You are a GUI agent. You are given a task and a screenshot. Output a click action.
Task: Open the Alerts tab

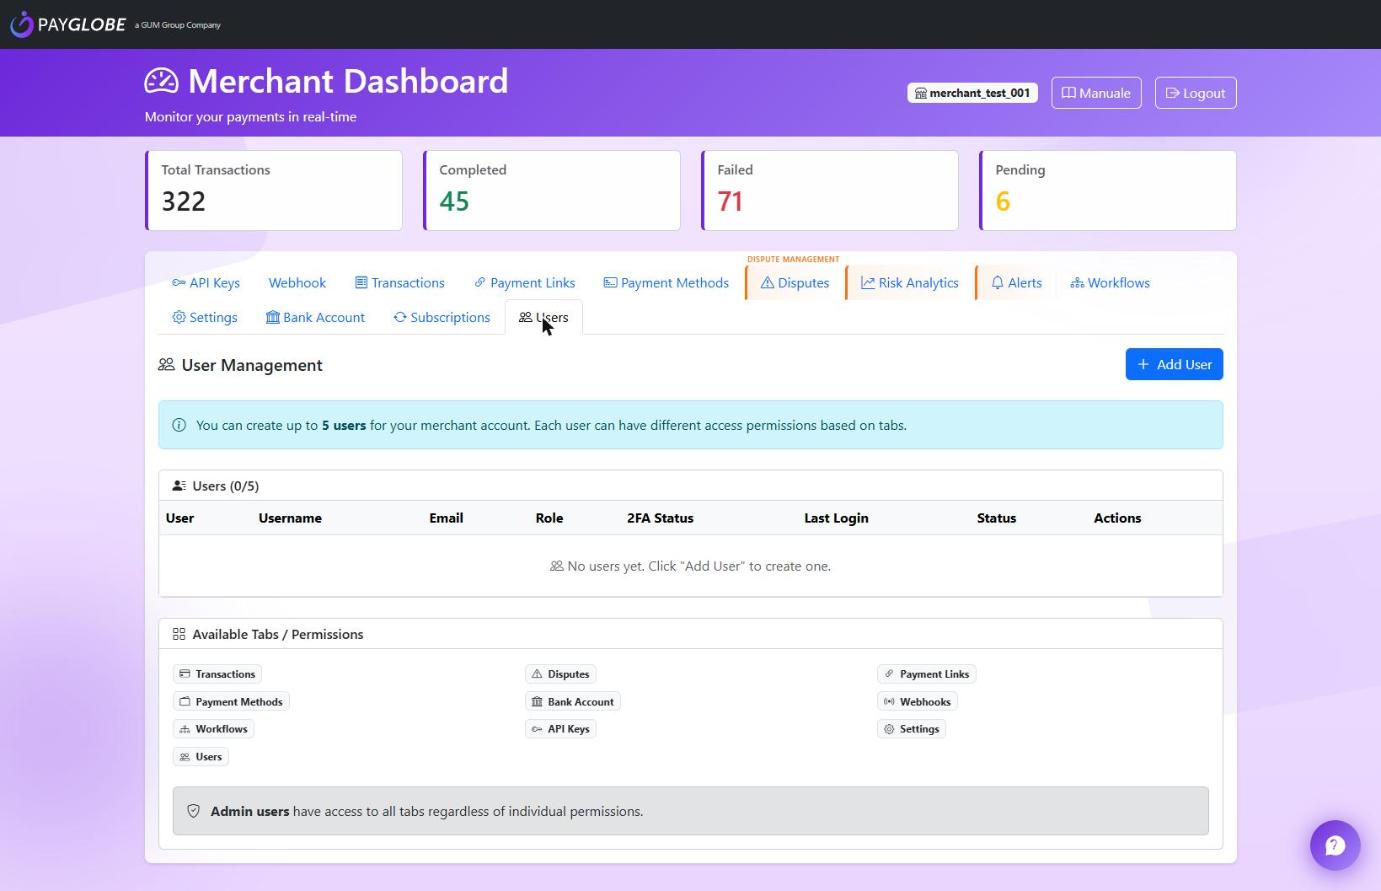pos(1016,283)
